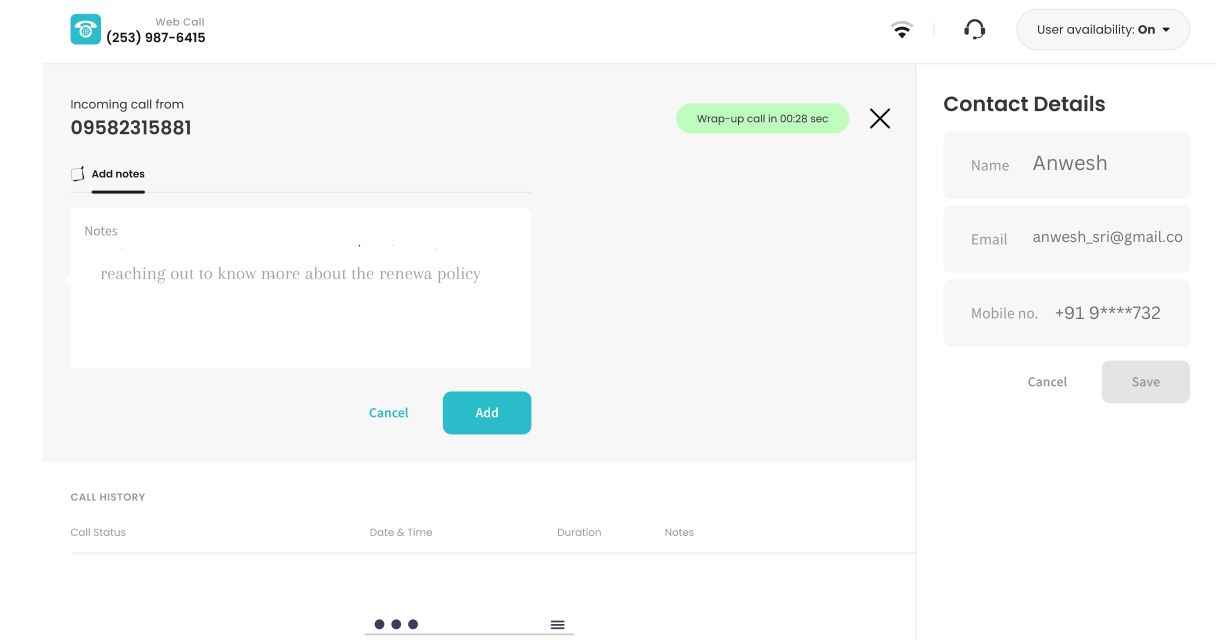Click User availability: On pill
Viewport: 1231px width, 640px height.
point(1103,29)
